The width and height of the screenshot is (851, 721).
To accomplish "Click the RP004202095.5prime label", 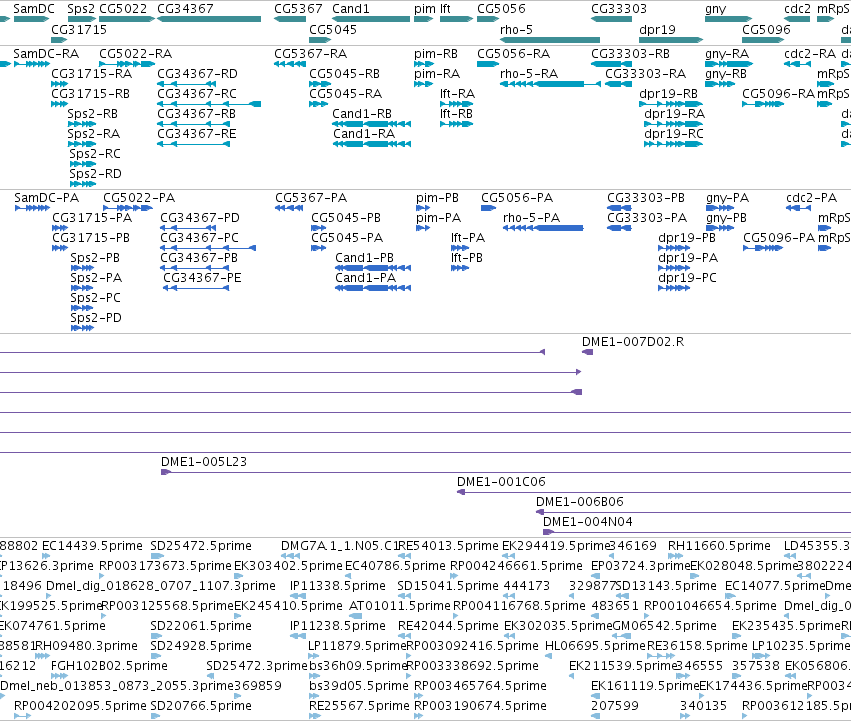I will click(x=80, y=706).
